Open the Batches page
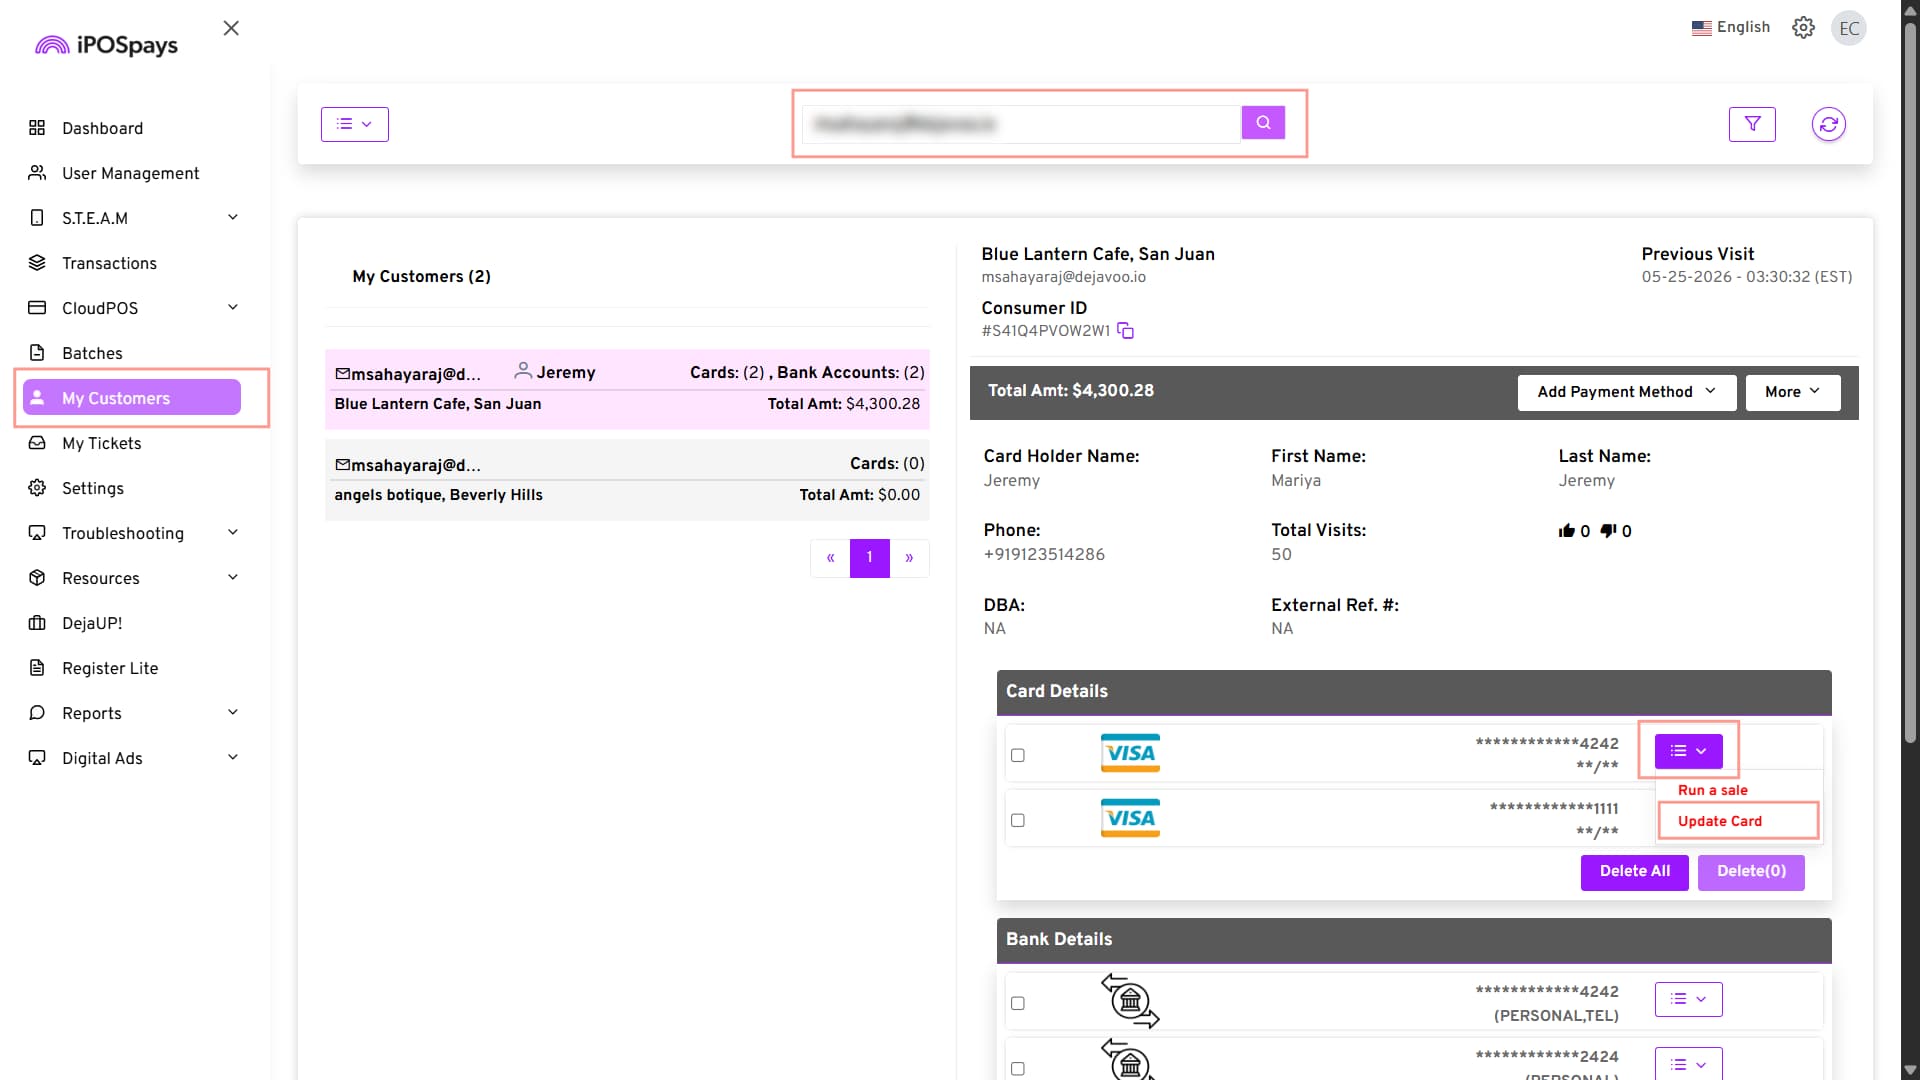1920x1080 pixels. [92, 353]
